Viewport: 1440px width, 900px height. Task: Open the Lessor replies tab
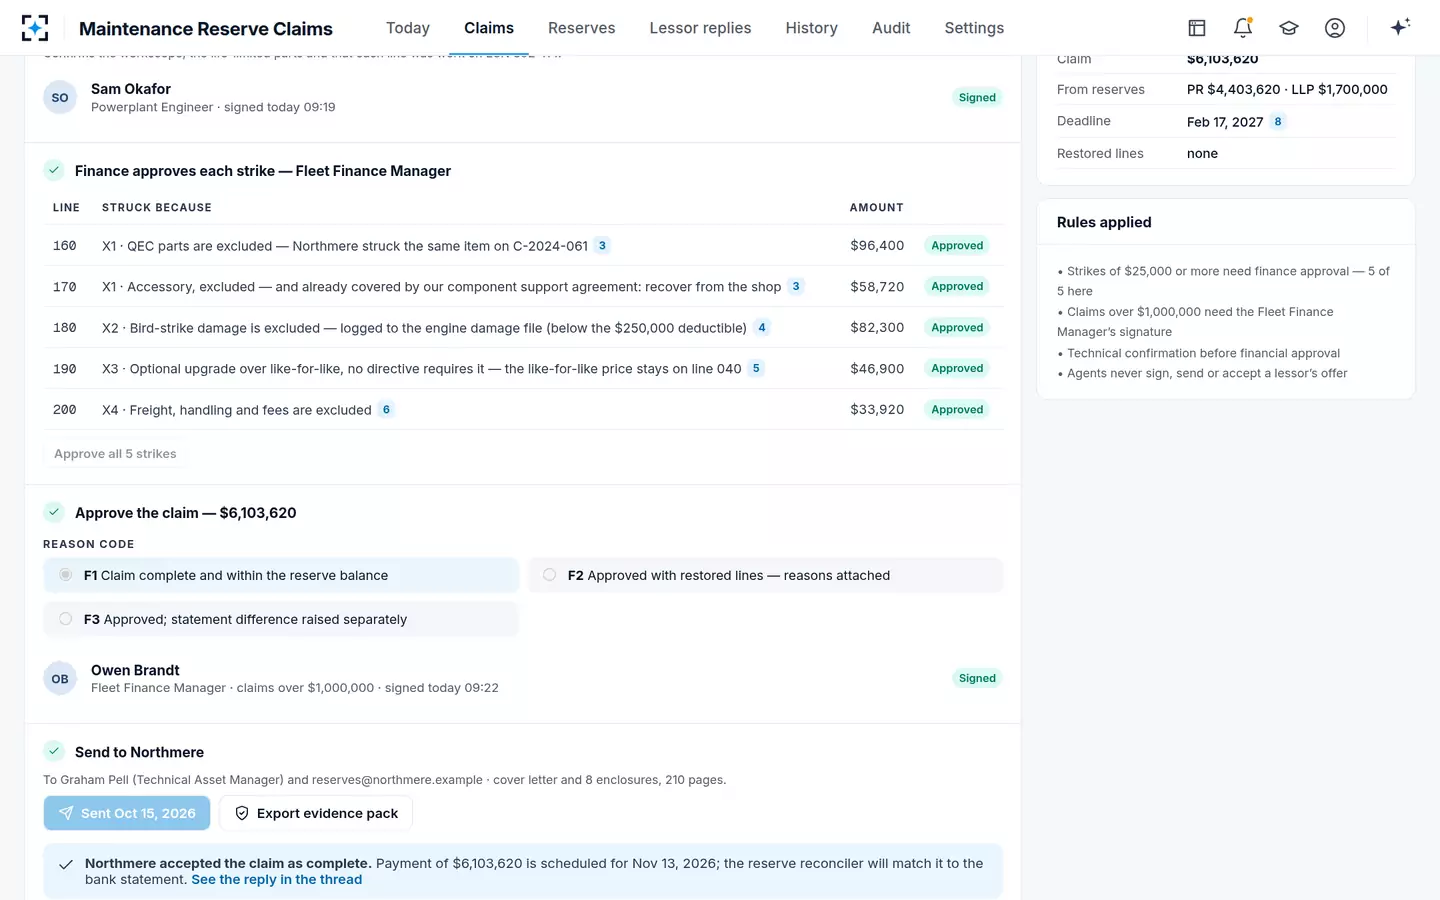[700, 28]
